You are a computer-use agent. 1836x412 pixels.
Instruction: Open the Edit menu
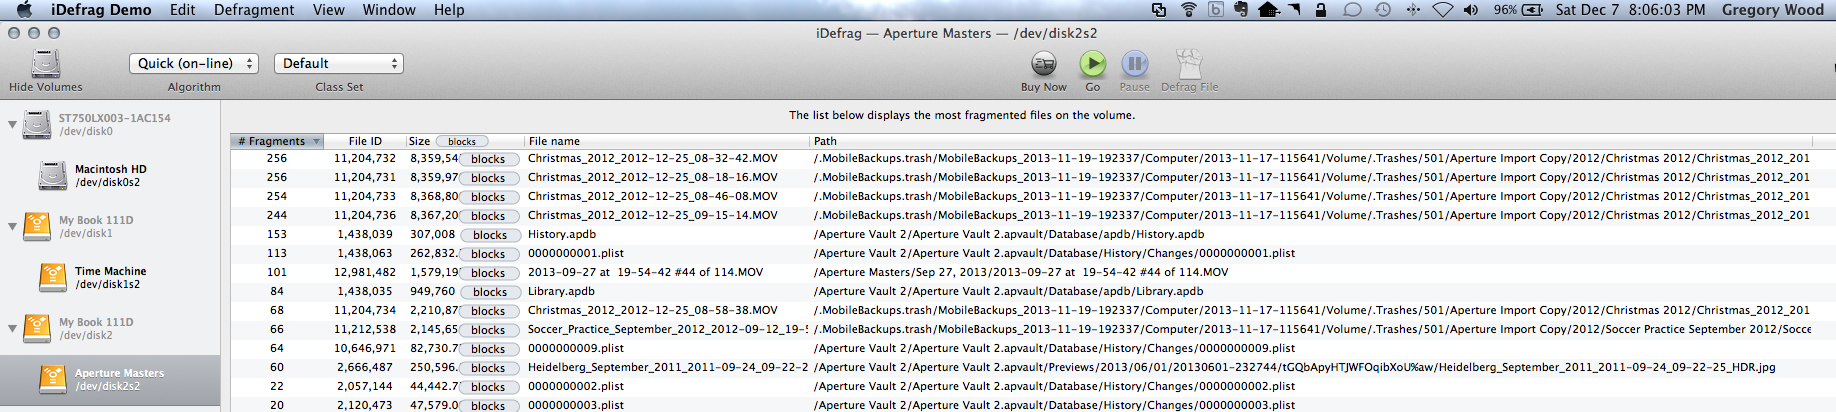pos(183,10)
